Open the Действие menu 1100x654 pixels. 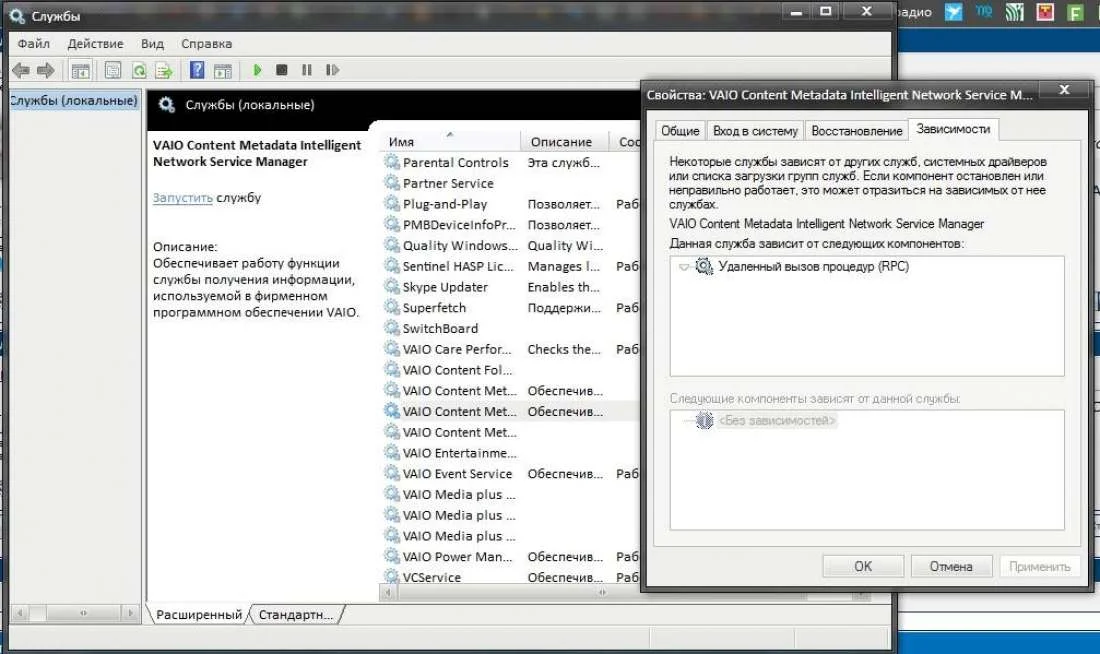tap(95, 44)
